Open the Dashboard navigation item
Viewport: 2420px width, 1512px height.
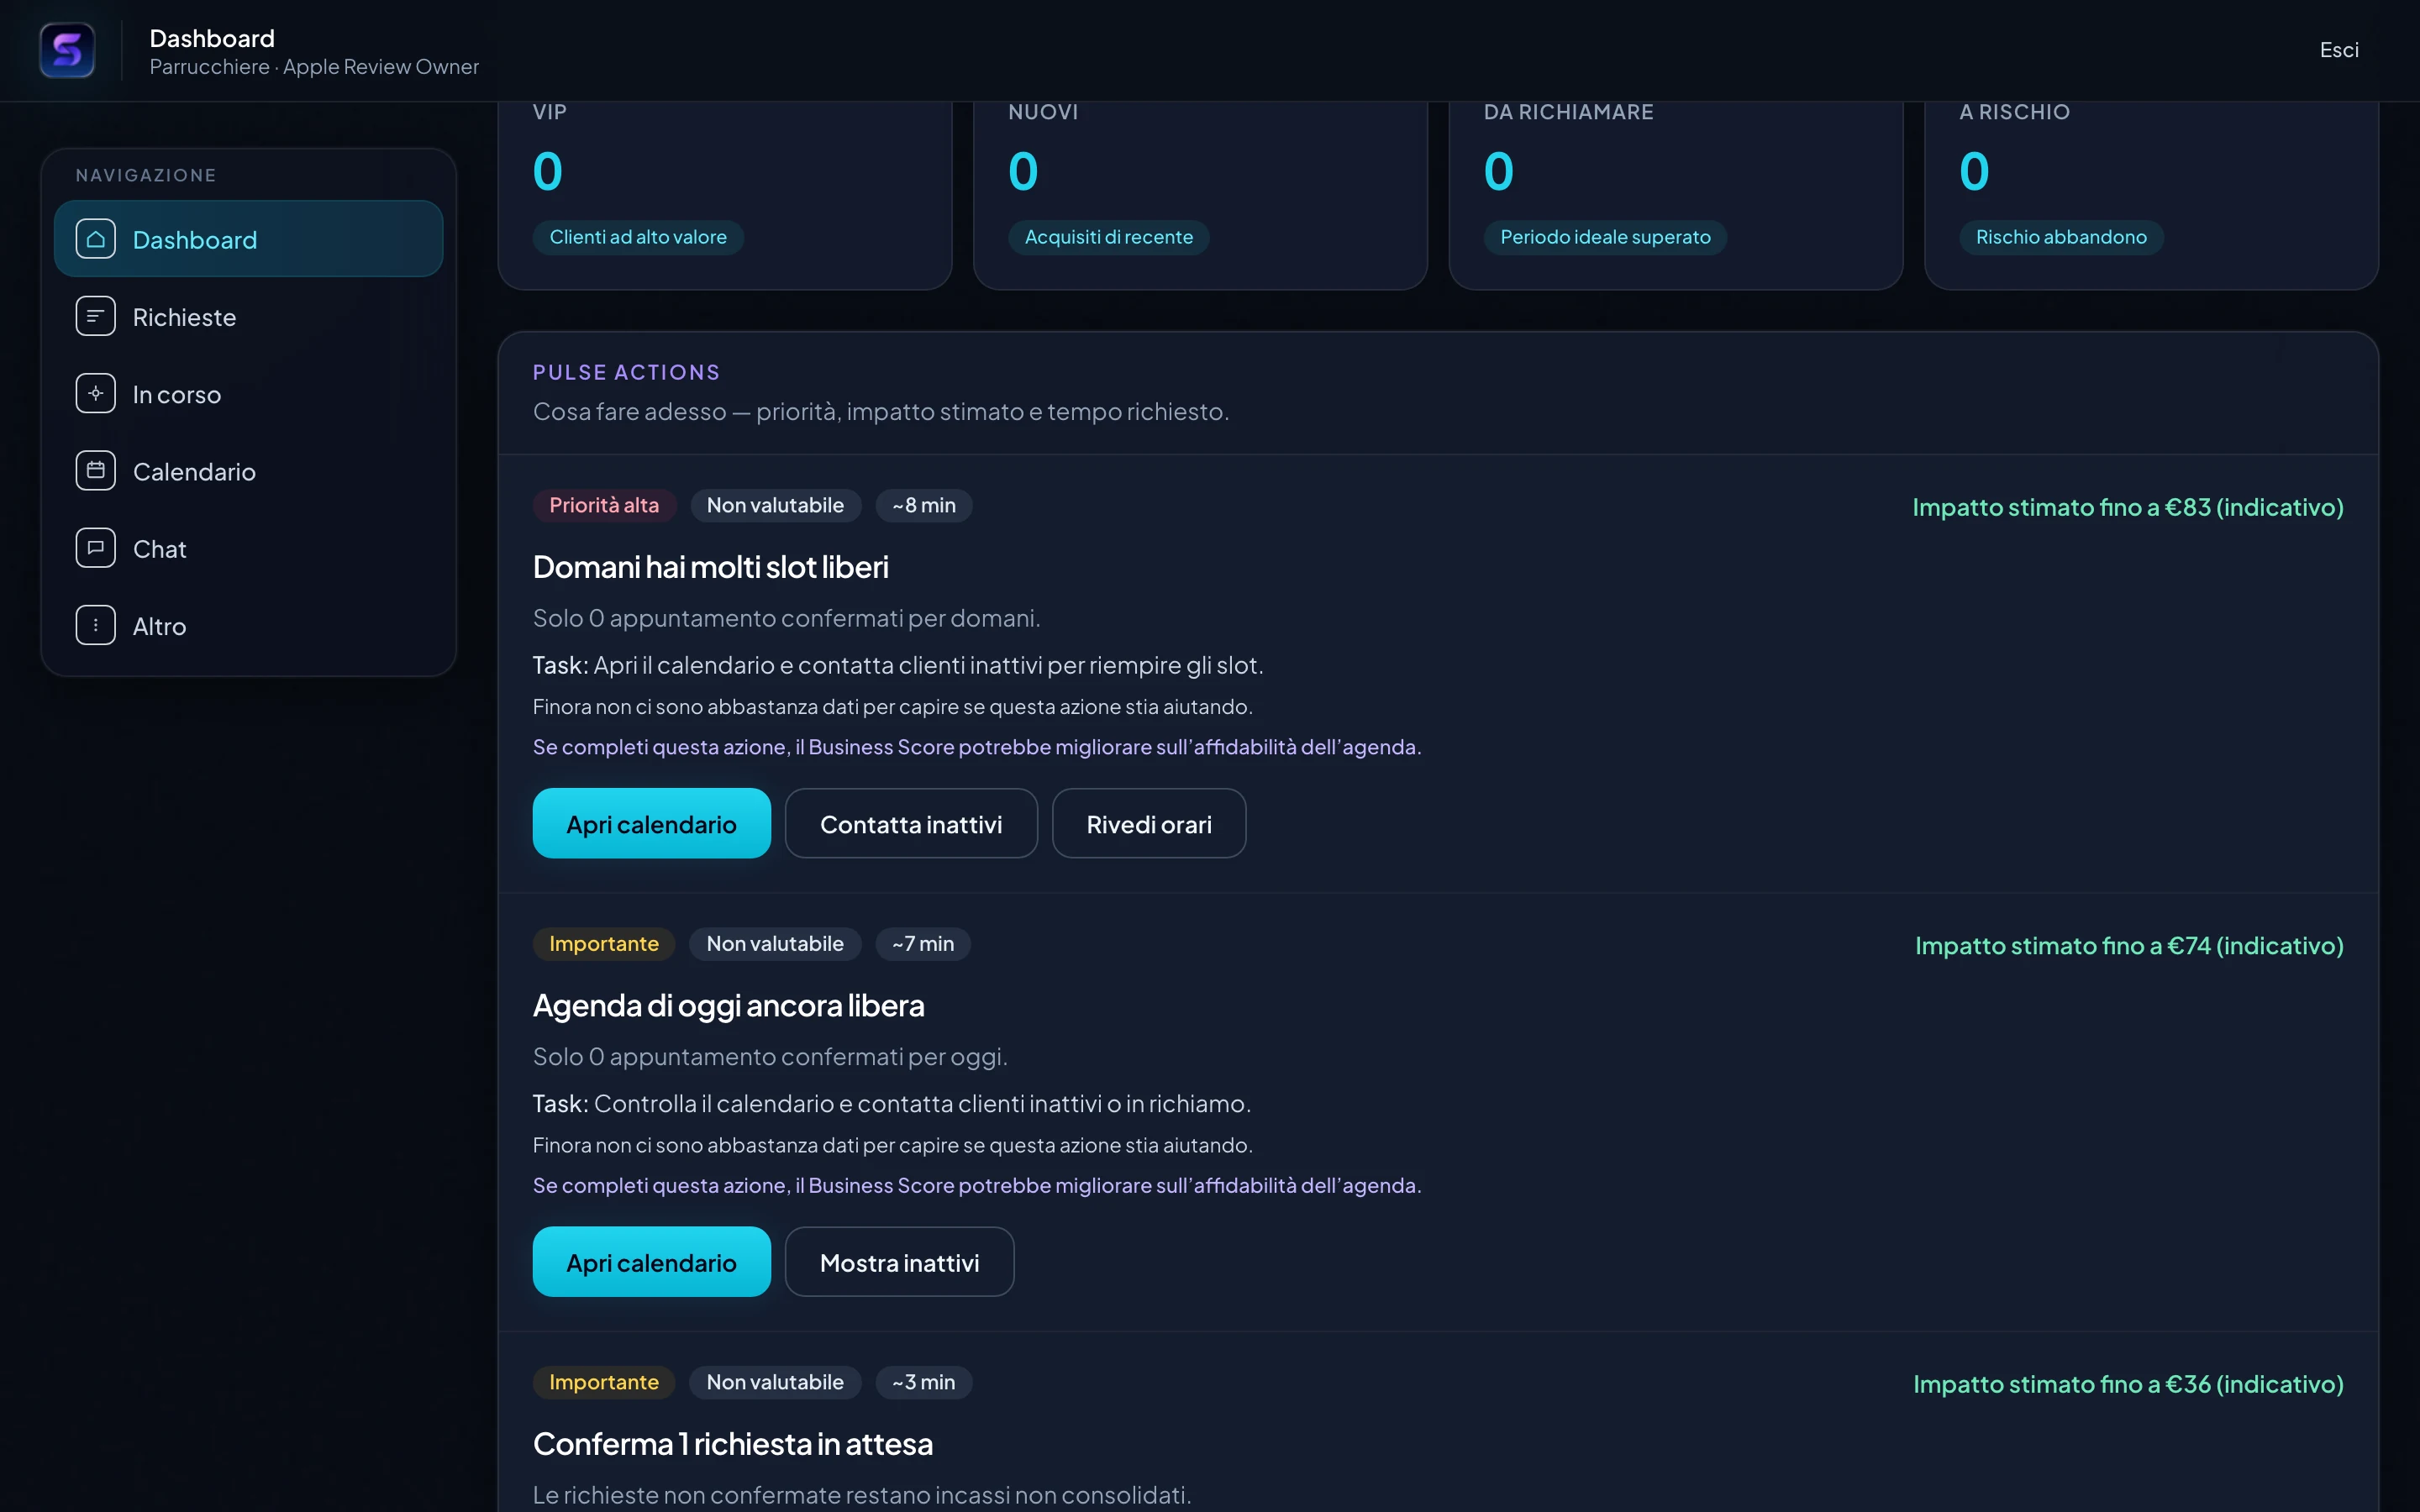click(x=248, y=239)
